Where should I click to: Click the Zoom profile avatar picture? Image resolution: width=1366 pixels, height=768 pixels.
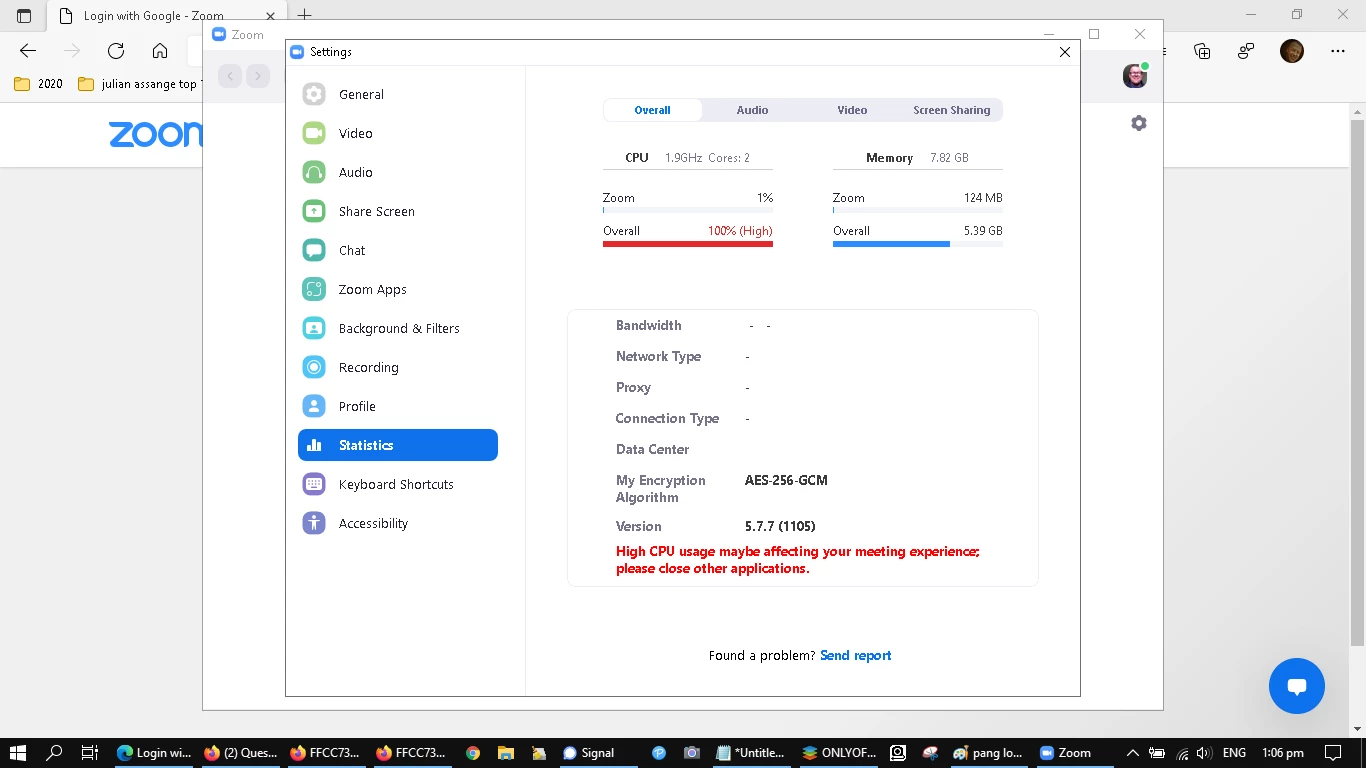point(1134,76)
